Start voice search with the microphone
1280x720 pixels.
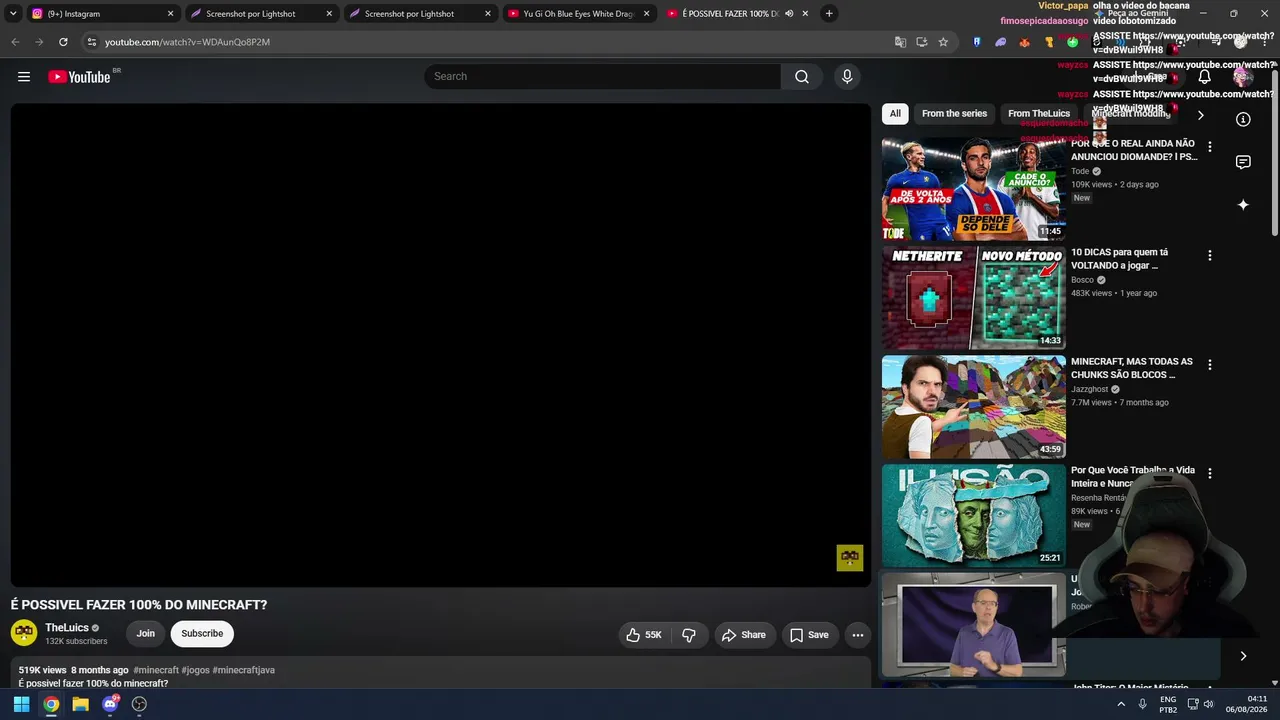[847, 77]
